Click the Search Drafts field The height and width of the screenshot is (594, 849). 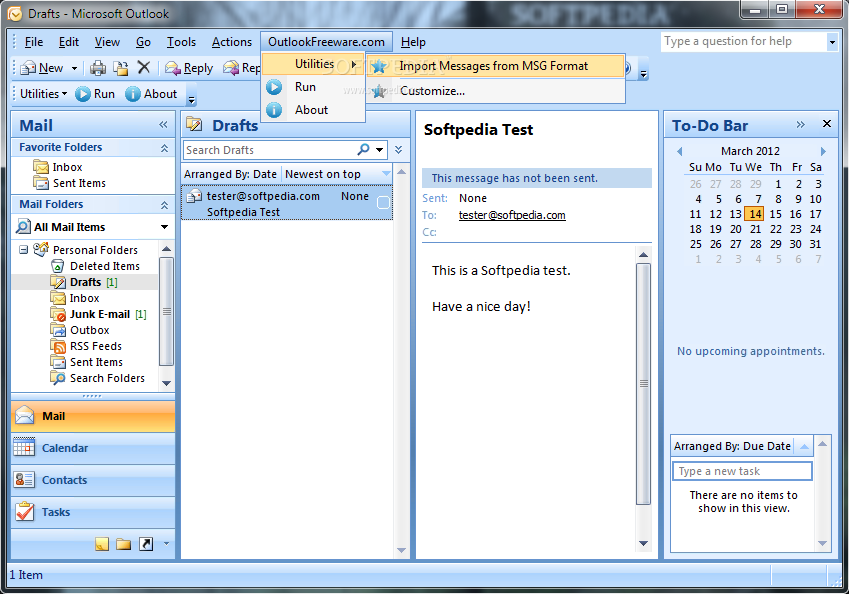(269, 150)
